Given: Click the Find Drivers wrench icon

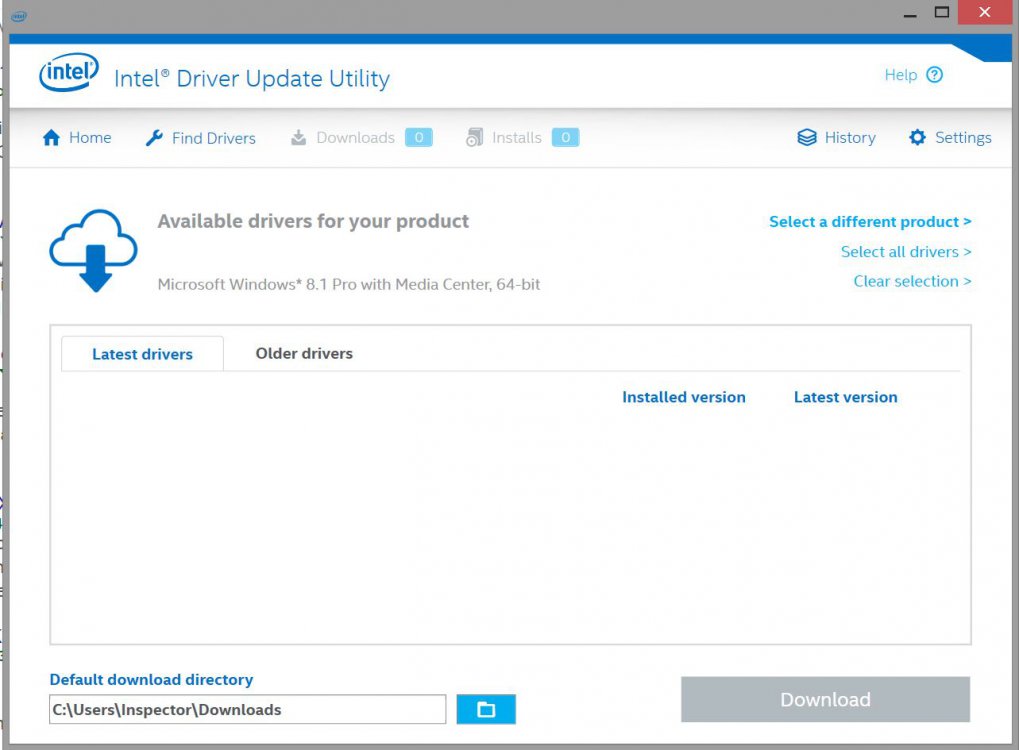Looking at the screenshot, I should (x=154, y=138).
